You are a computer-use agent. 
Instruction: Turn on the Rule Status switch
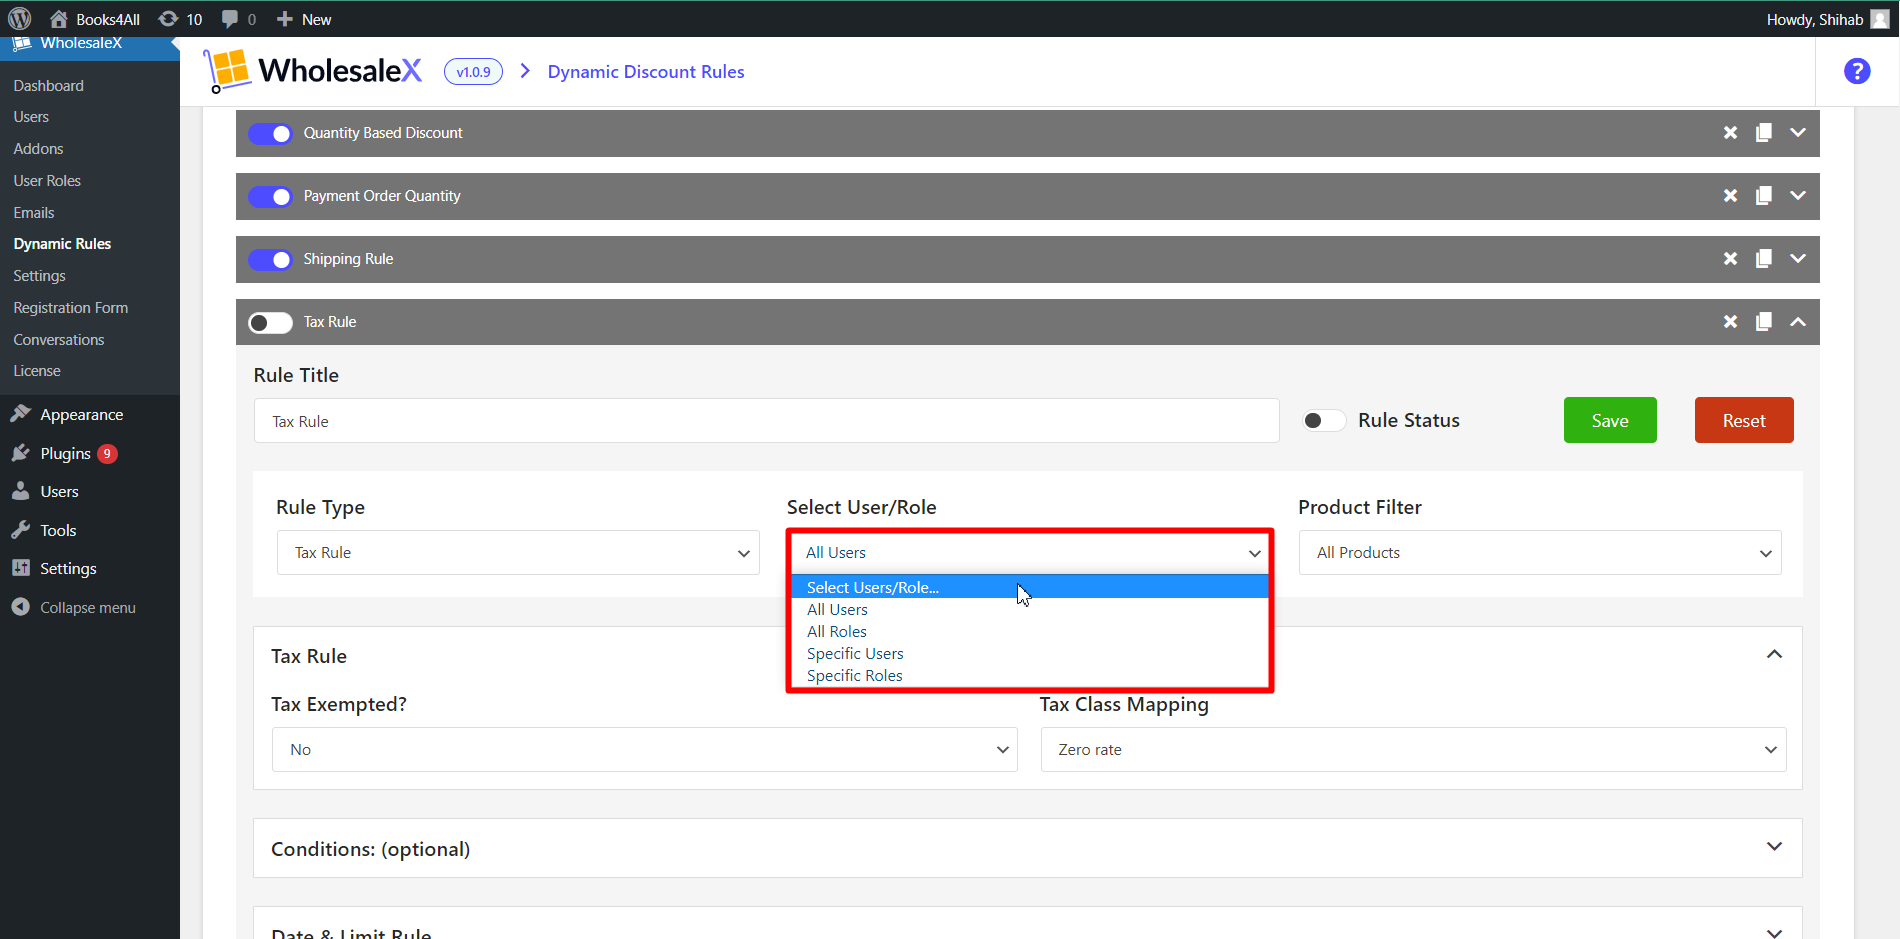point(1323,421)
